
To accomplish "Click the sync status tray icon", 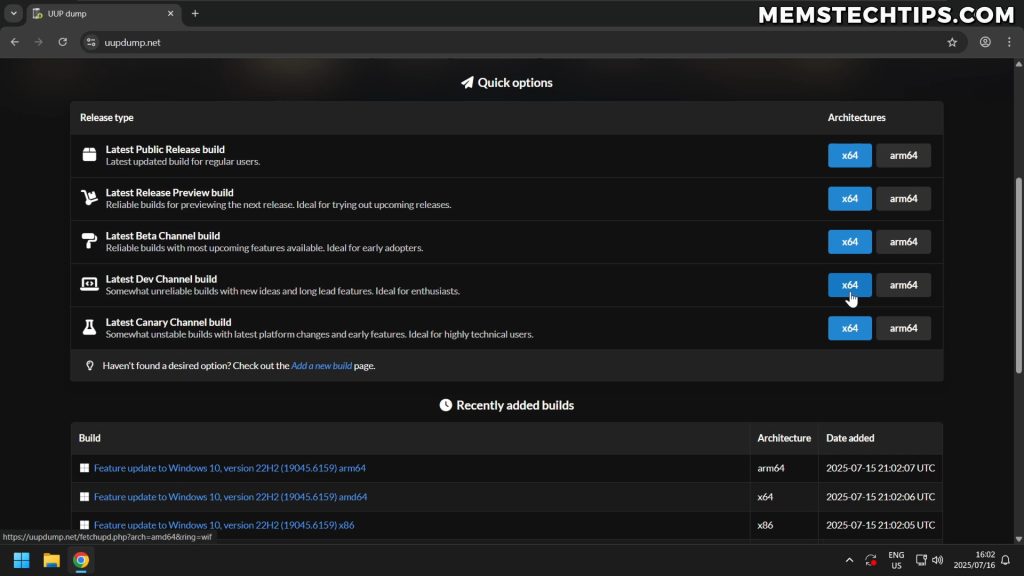I will 871,560.
